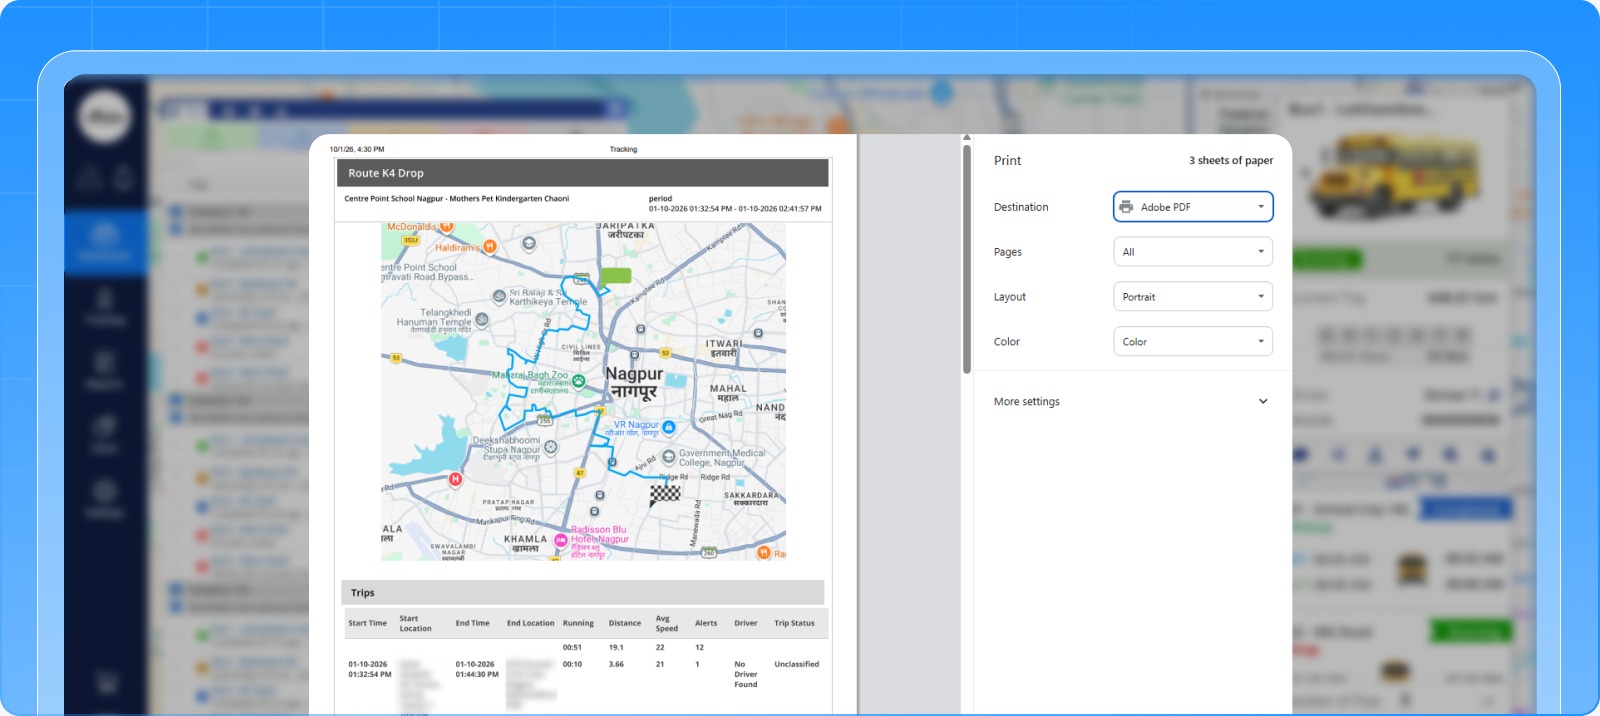Click the 01-10-2026 01:32:54 PM start time cell
Screen dimensions: 1600x716
click(x=370, y=669)
